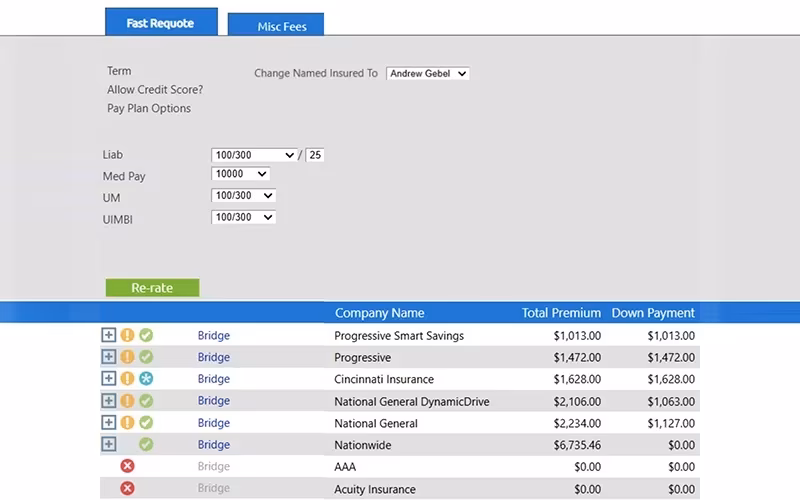This screenshot has width=800, height=500.
Task: Click the green Re-rate button
Action: (x=153, y=288)
